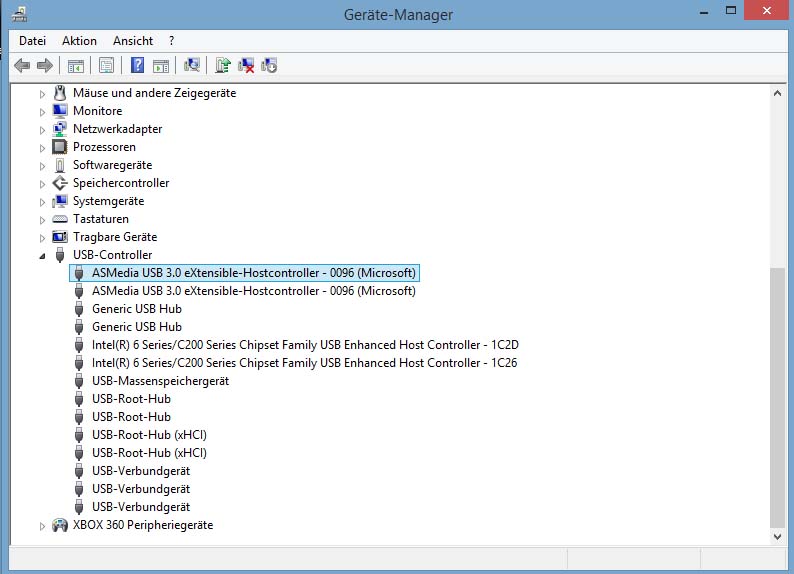The height and width of the screenshot is (574, 794).
Task: Expand the Netzwerkadapter node
Action: pos(43,130)
